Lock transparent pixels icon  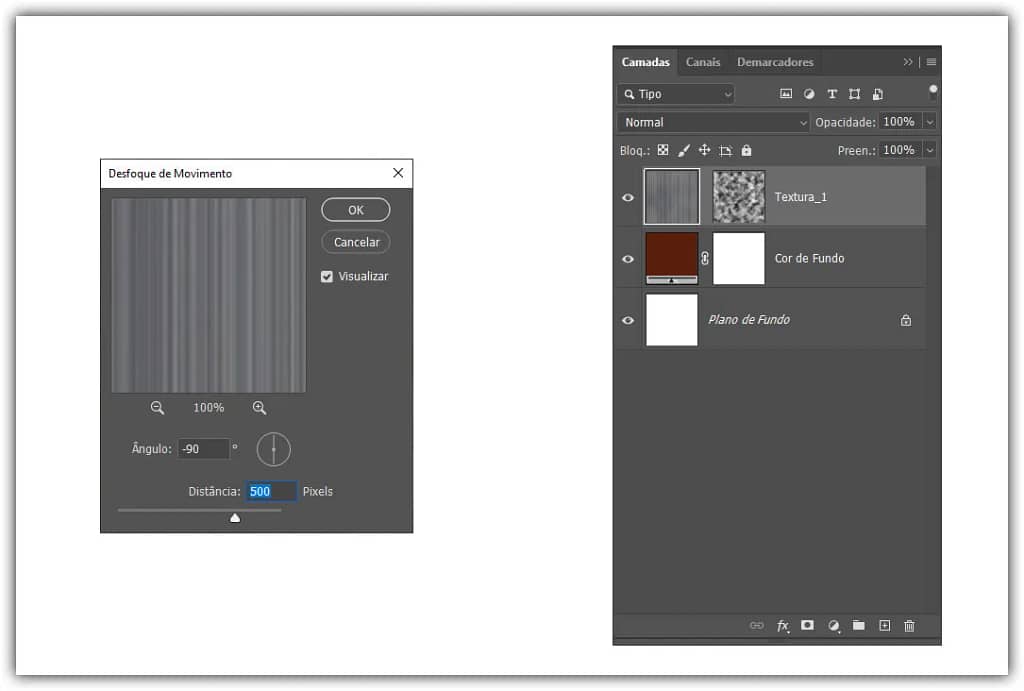(663, 150)
